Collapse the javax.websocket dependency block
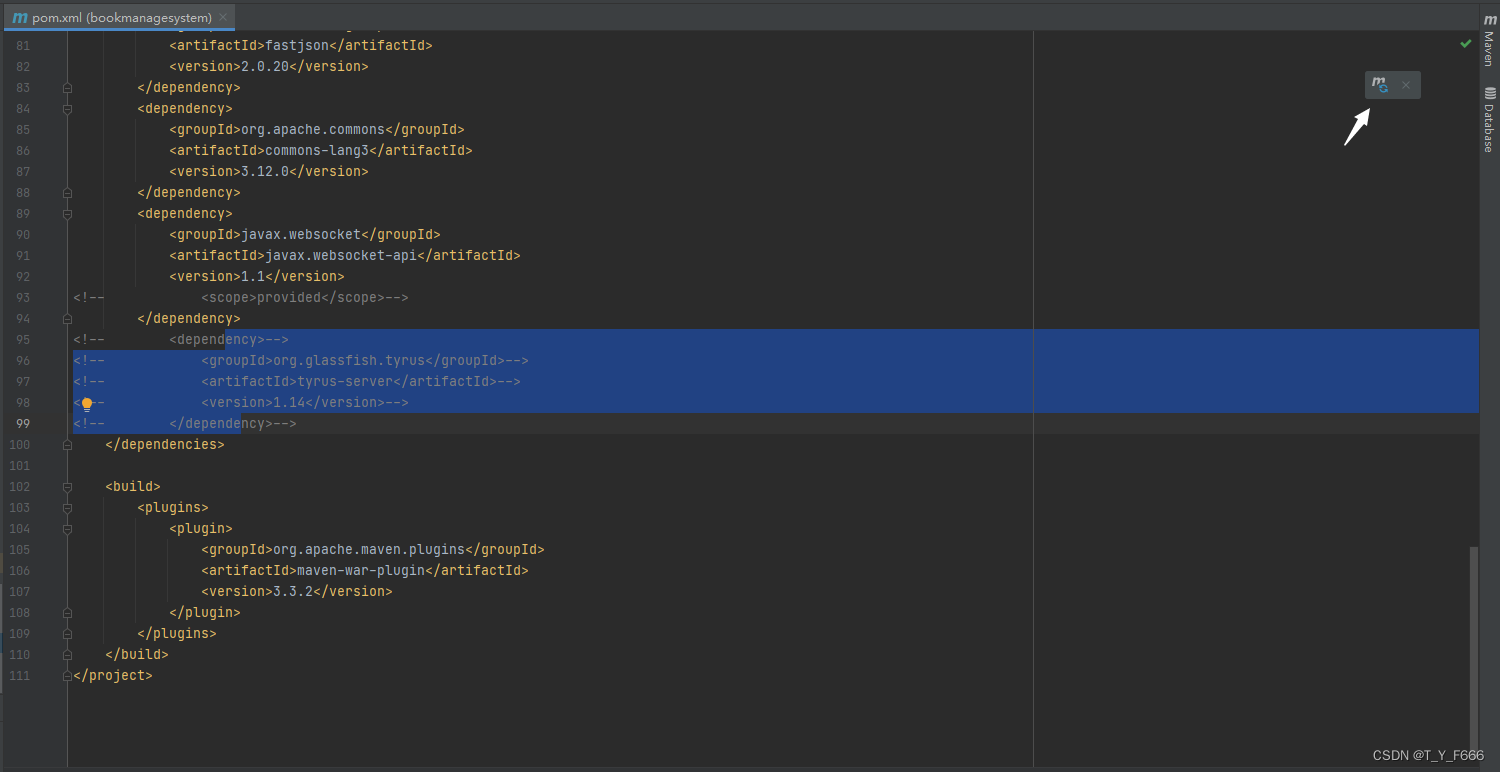1500x772 pixels. (x=67, y=213)
